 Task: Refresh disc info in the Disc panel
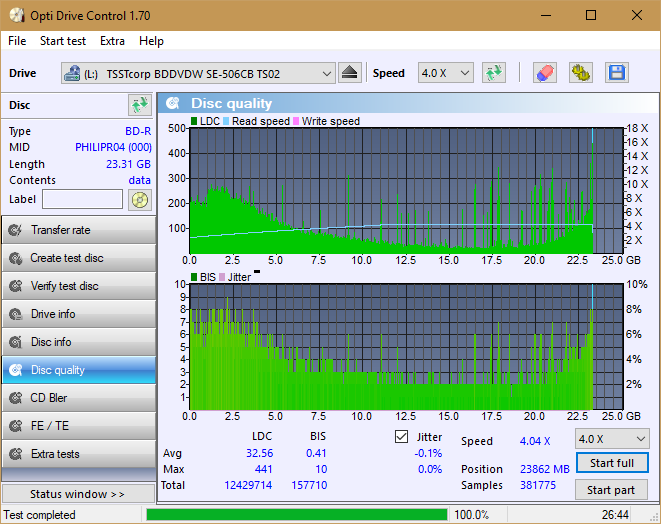click(x=140, y=105)
